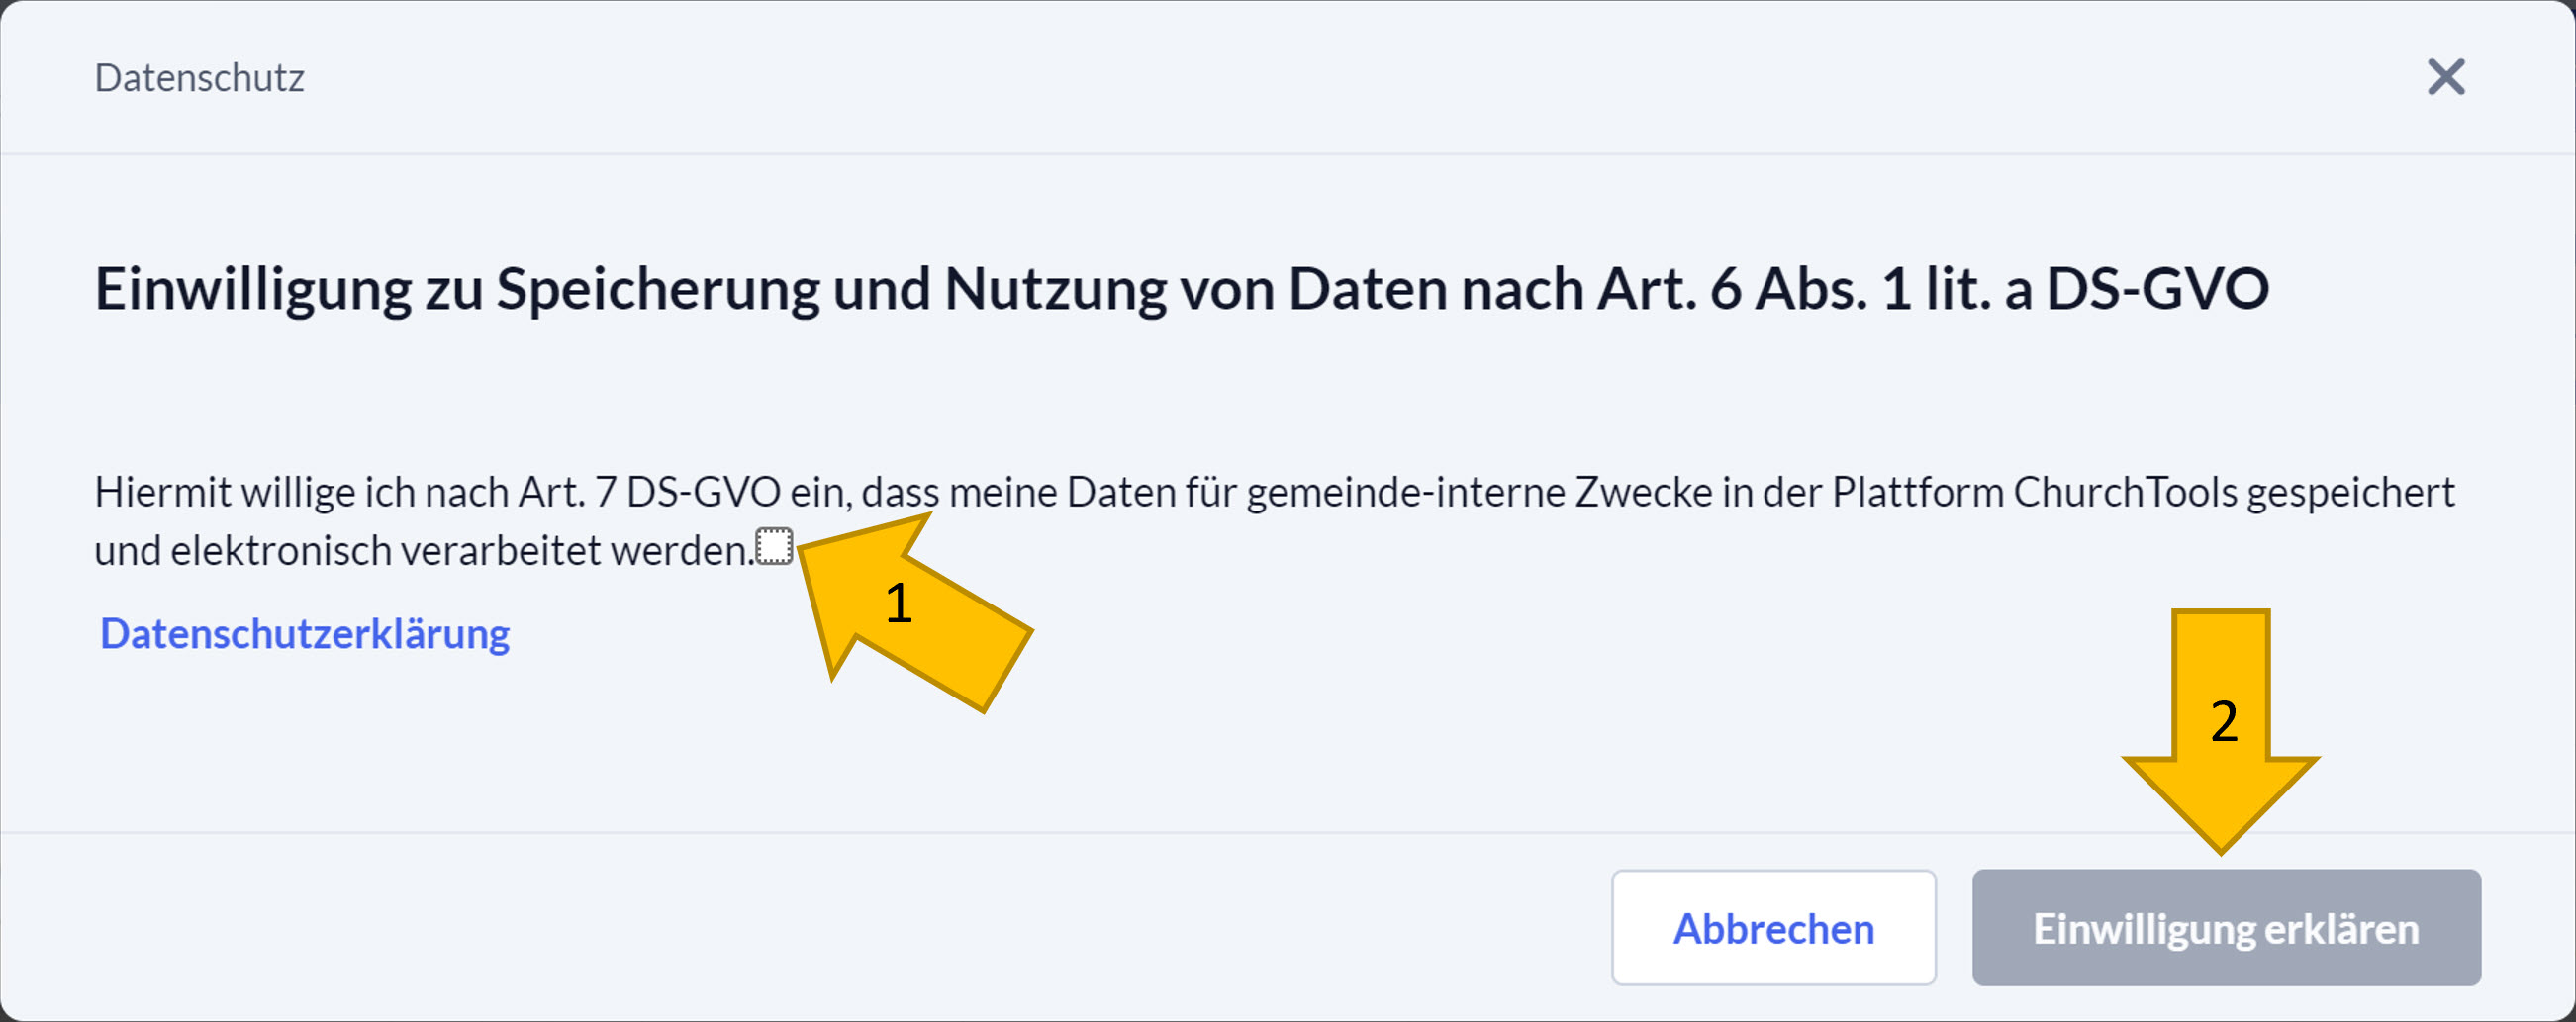The width and height of the screenshot is (2576, 1022).
Task: Click the 'Datenschutz' dialog title
Action: [x=199, y=78]
